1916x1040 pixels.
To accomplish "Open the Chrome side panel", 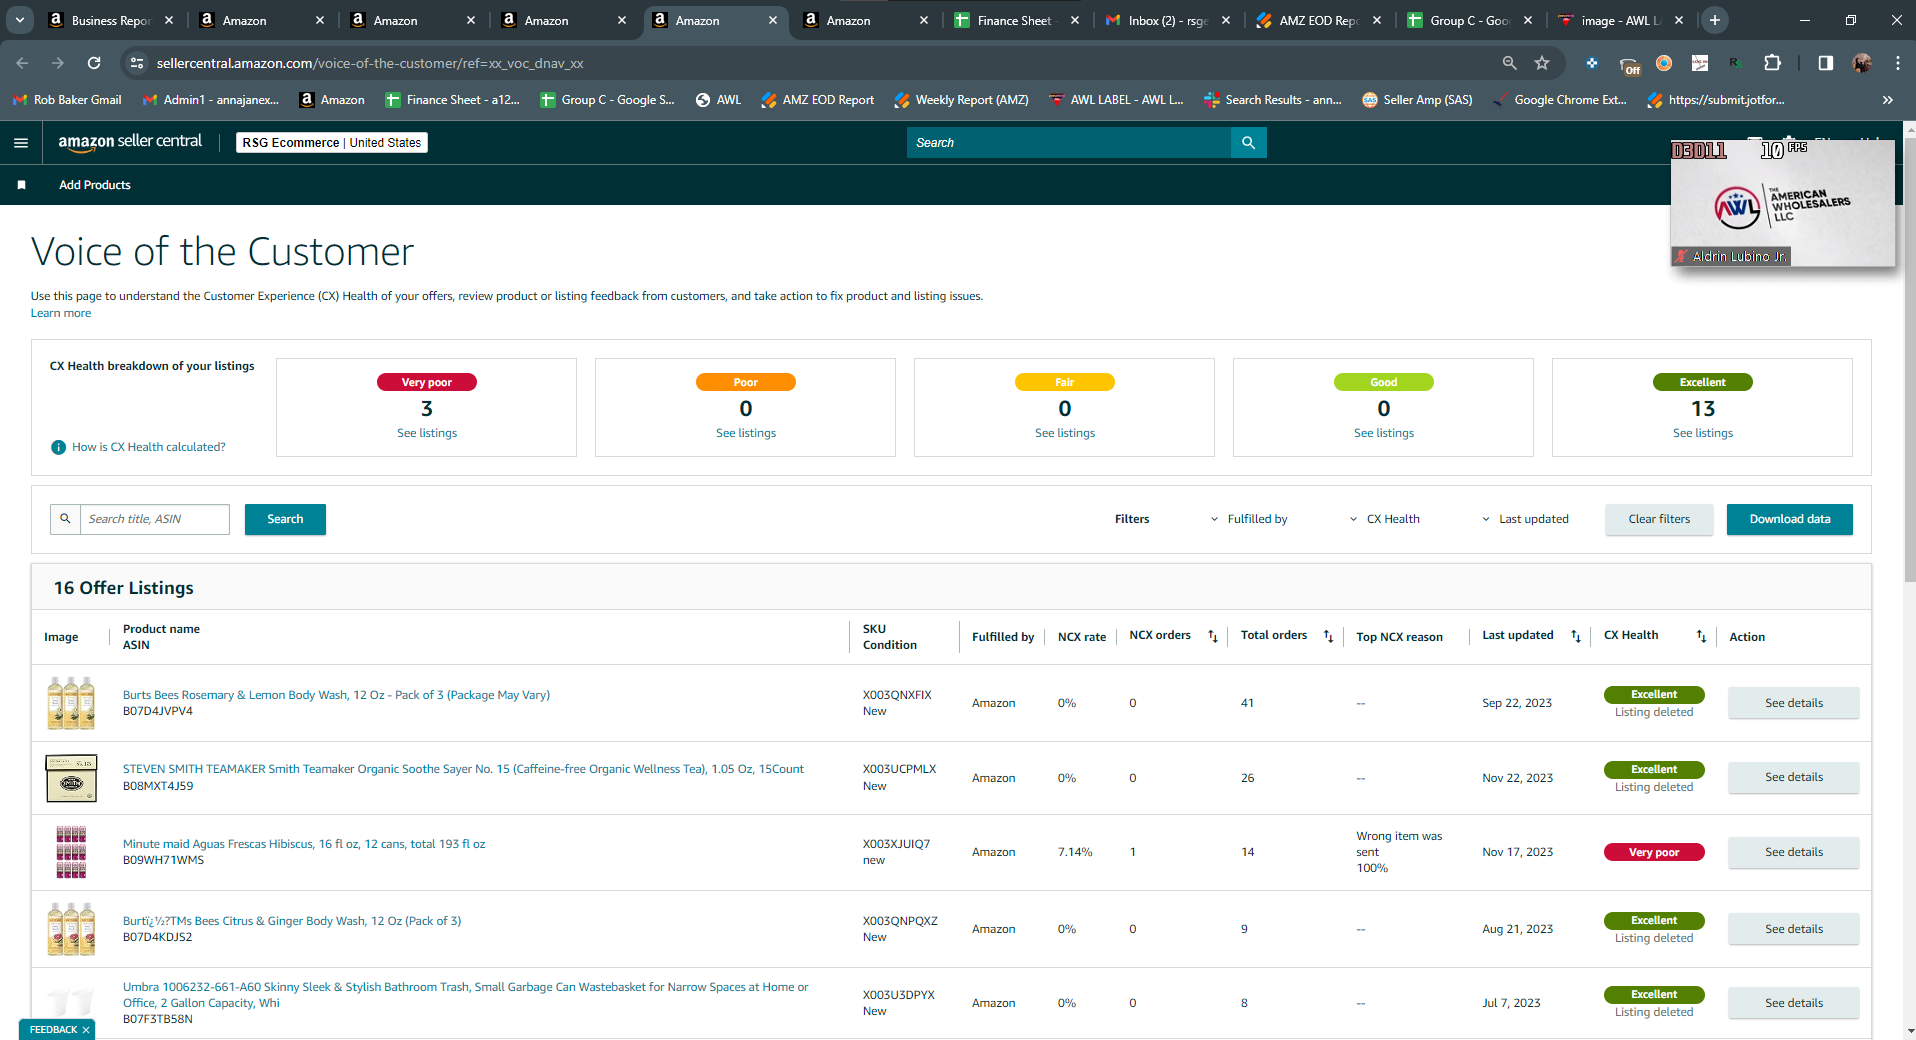I will pos(1826,63).
